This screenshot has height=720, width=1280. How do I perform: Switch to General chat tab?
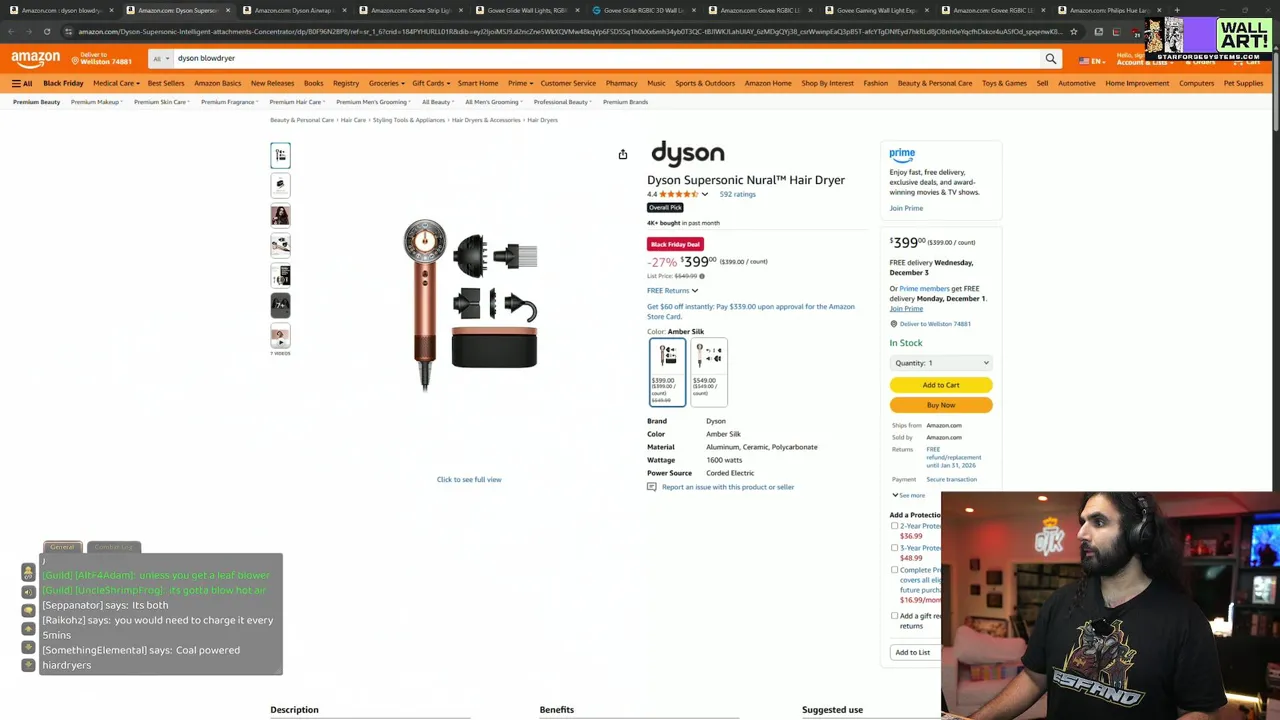62,547
